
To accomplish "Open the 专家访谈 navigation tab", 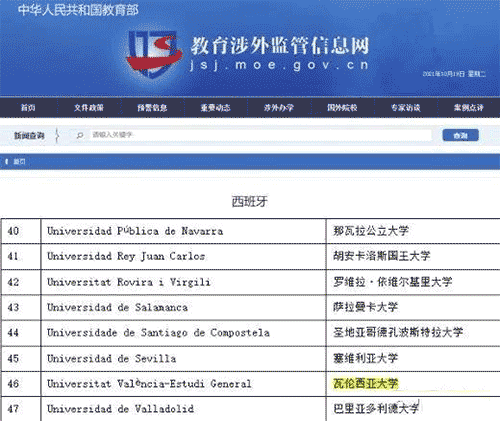I will [405, 108].
